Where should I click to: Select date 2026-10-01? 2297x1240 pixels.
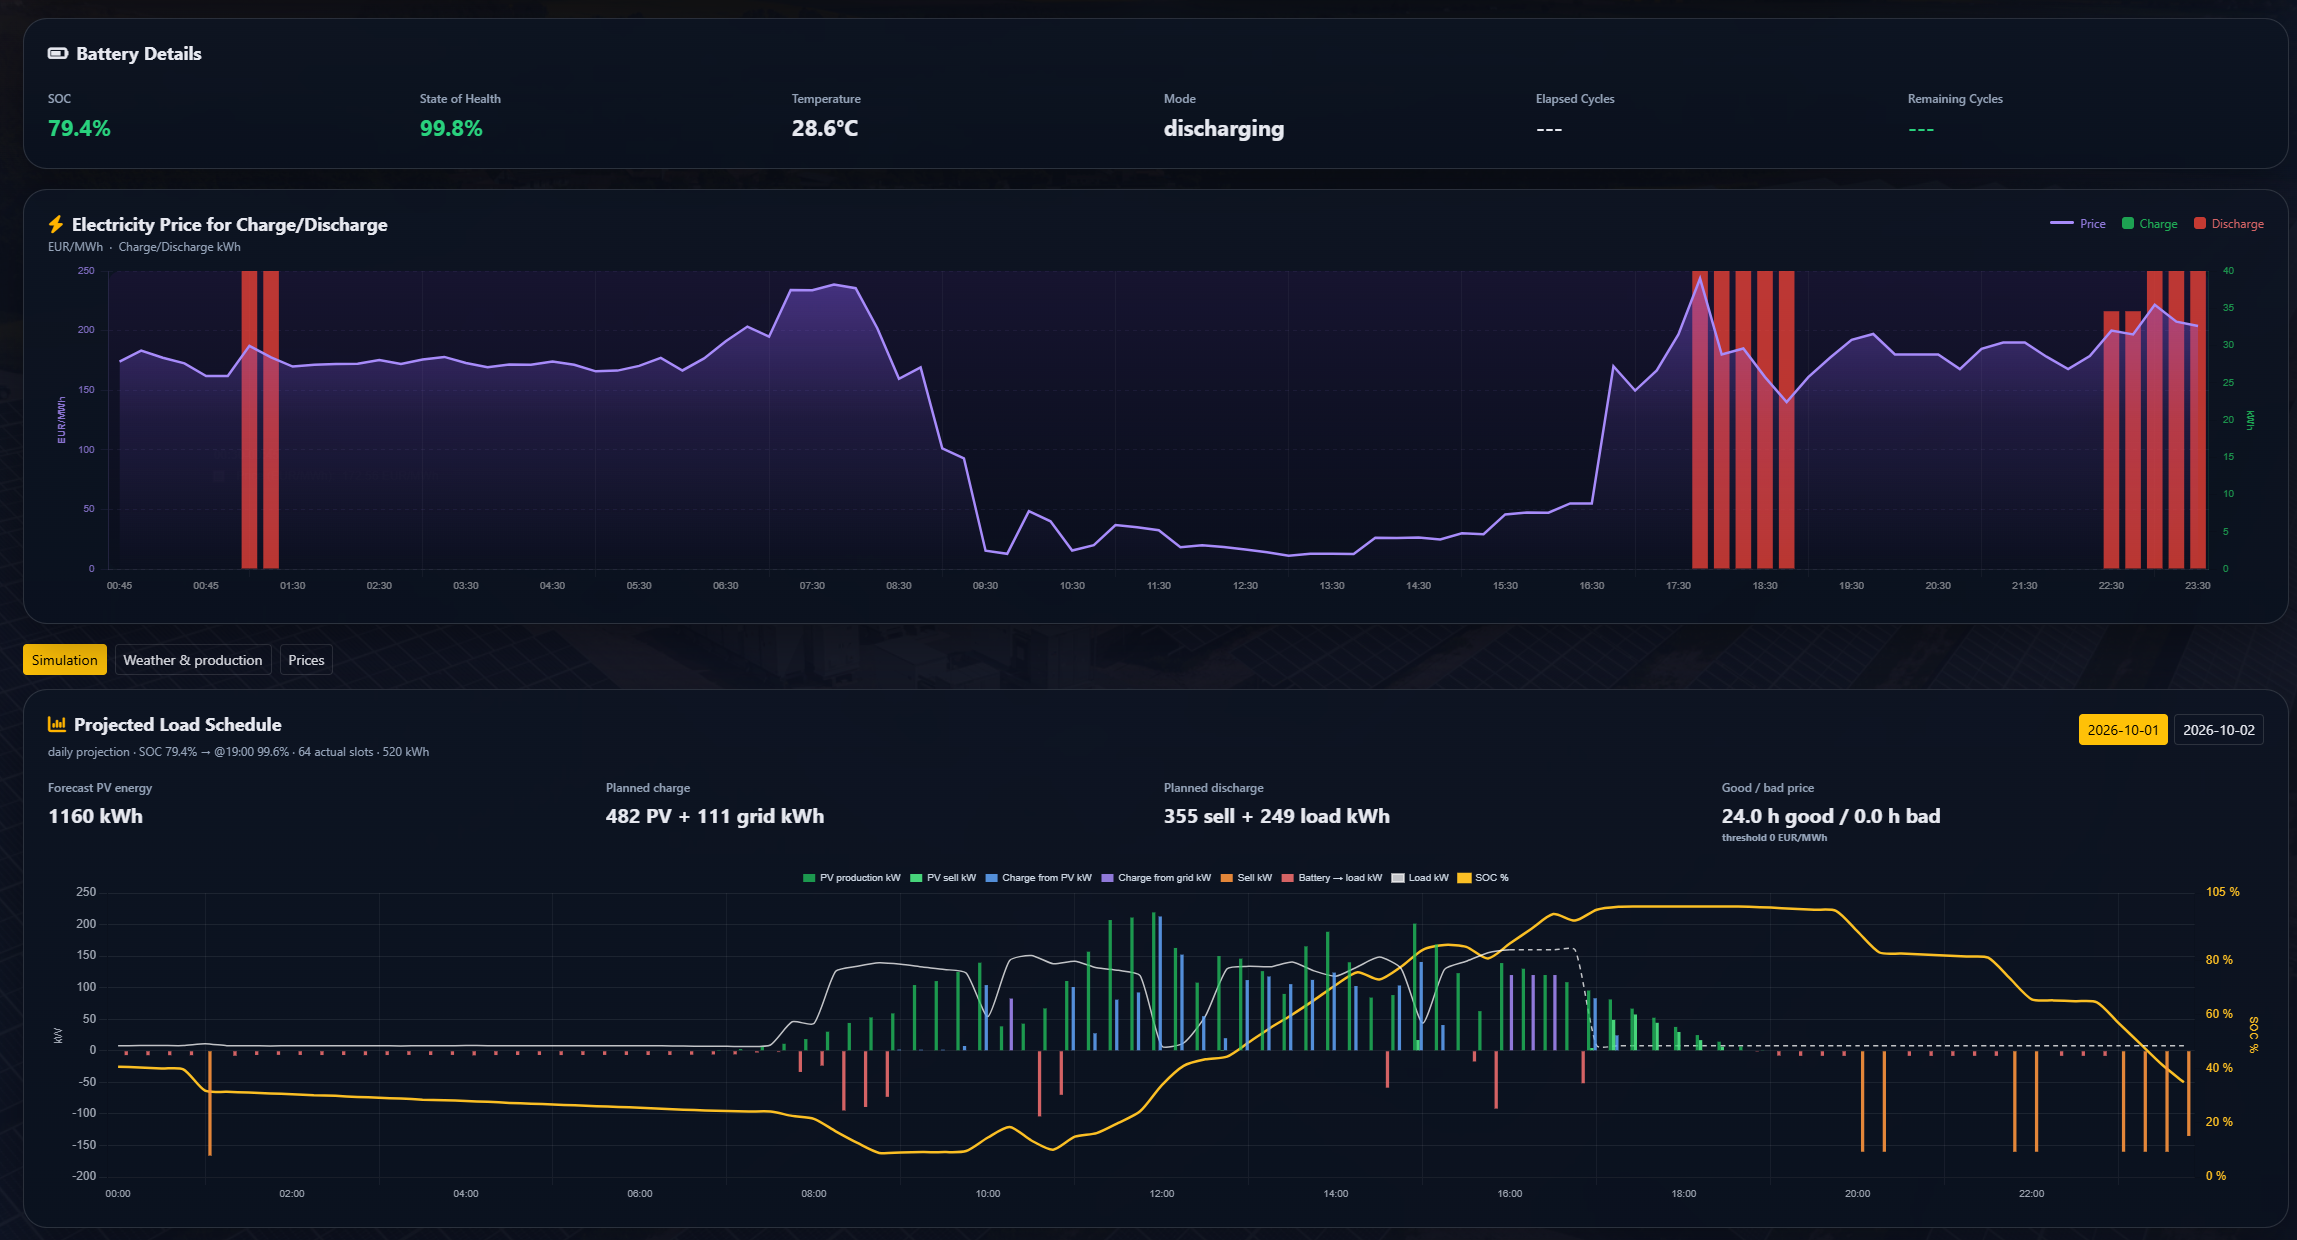tap(2123, 730)
